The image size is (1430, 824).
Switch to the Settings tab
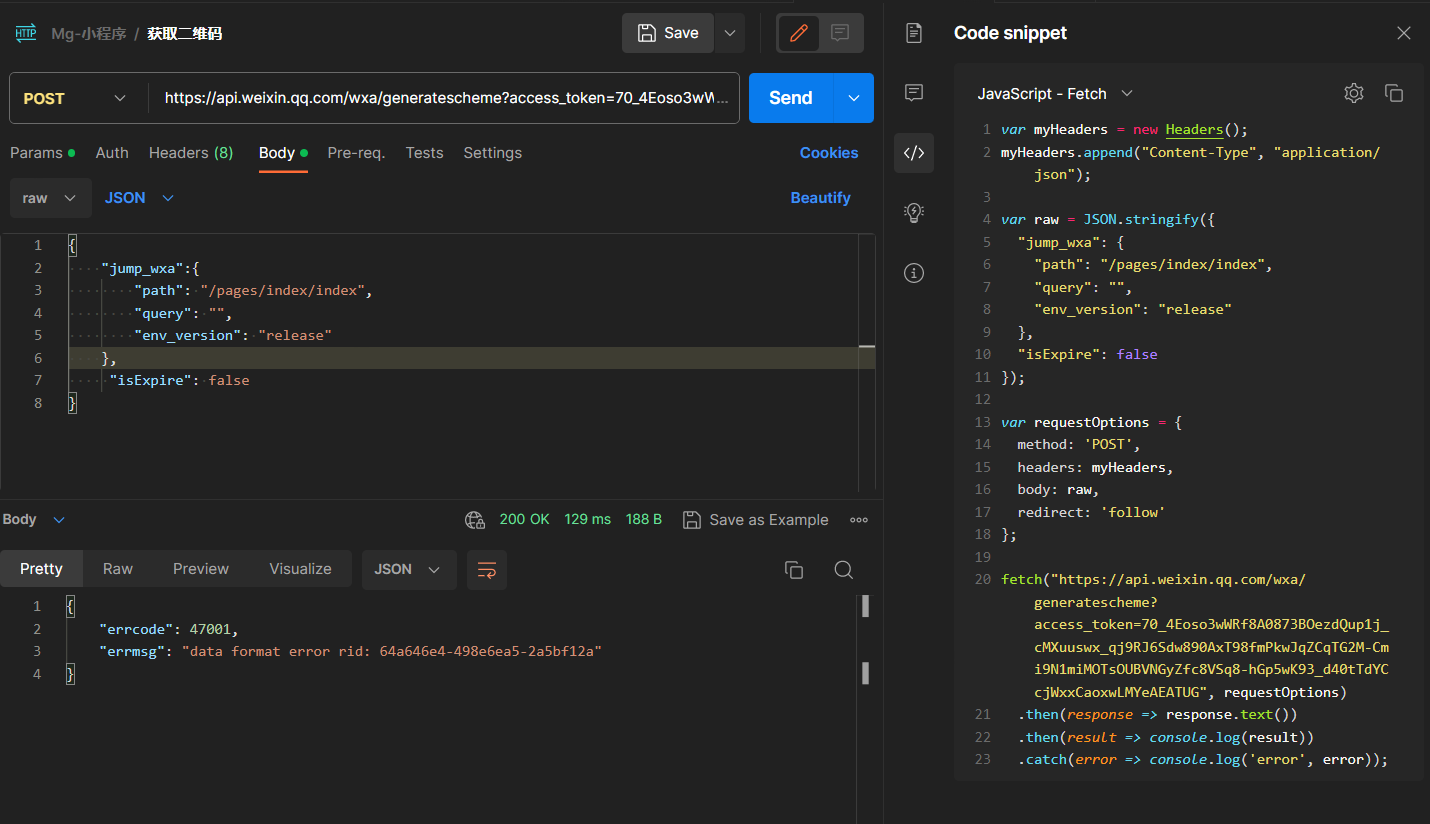pos(492,153)
